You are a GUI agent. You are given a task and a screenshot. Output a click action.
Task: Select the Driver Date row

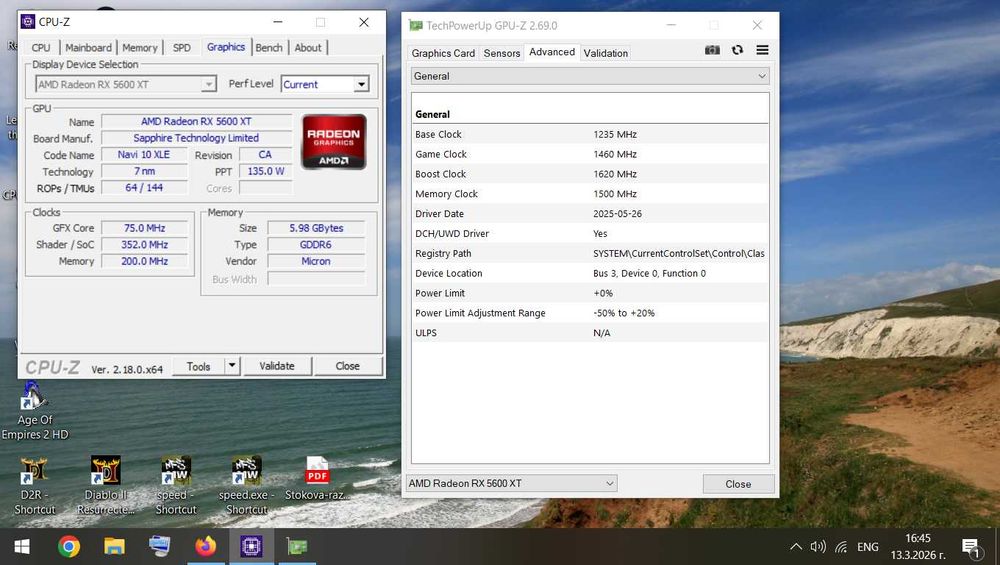click(590, 214)
